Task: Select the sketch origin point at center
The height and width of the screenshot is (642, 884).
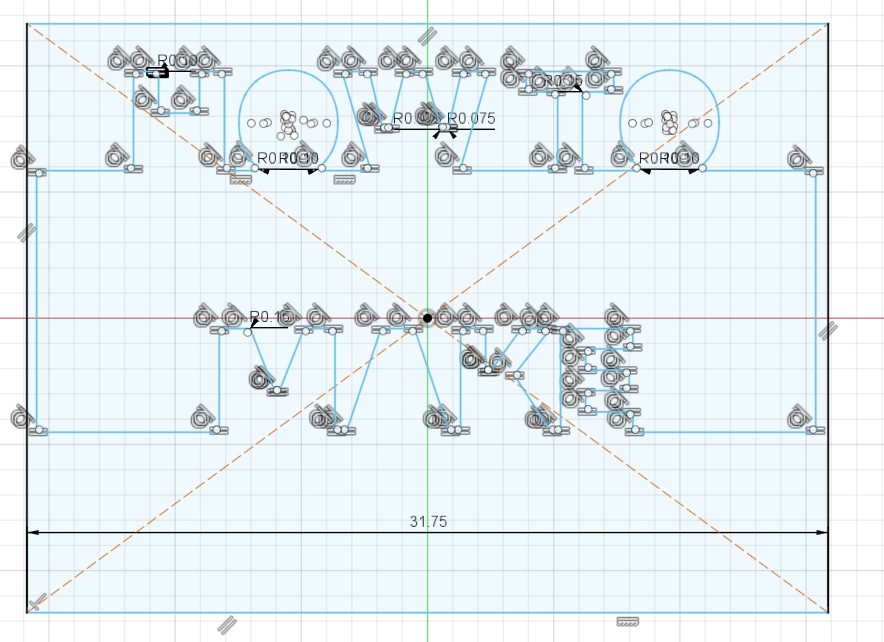Action: point(427,318)
